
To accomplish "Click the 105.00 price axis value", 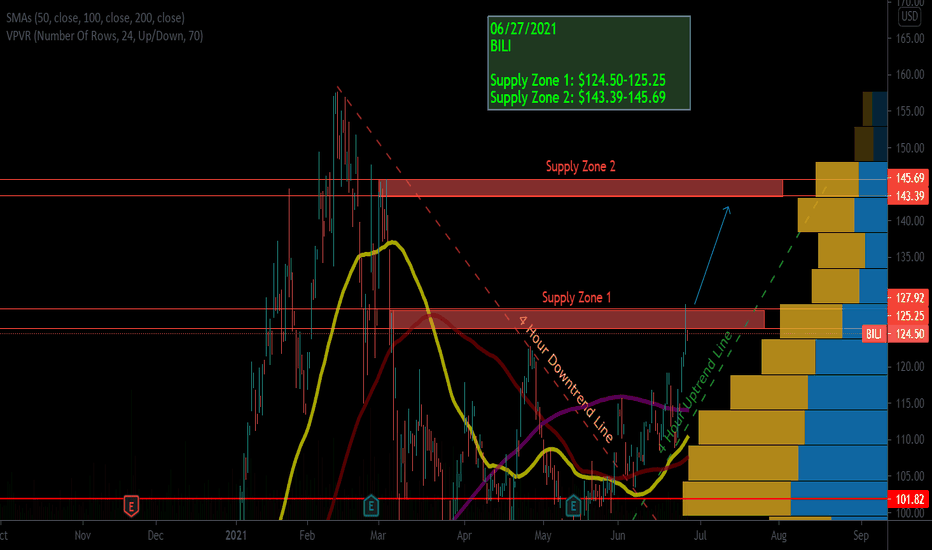I will [x=910, y=476].
